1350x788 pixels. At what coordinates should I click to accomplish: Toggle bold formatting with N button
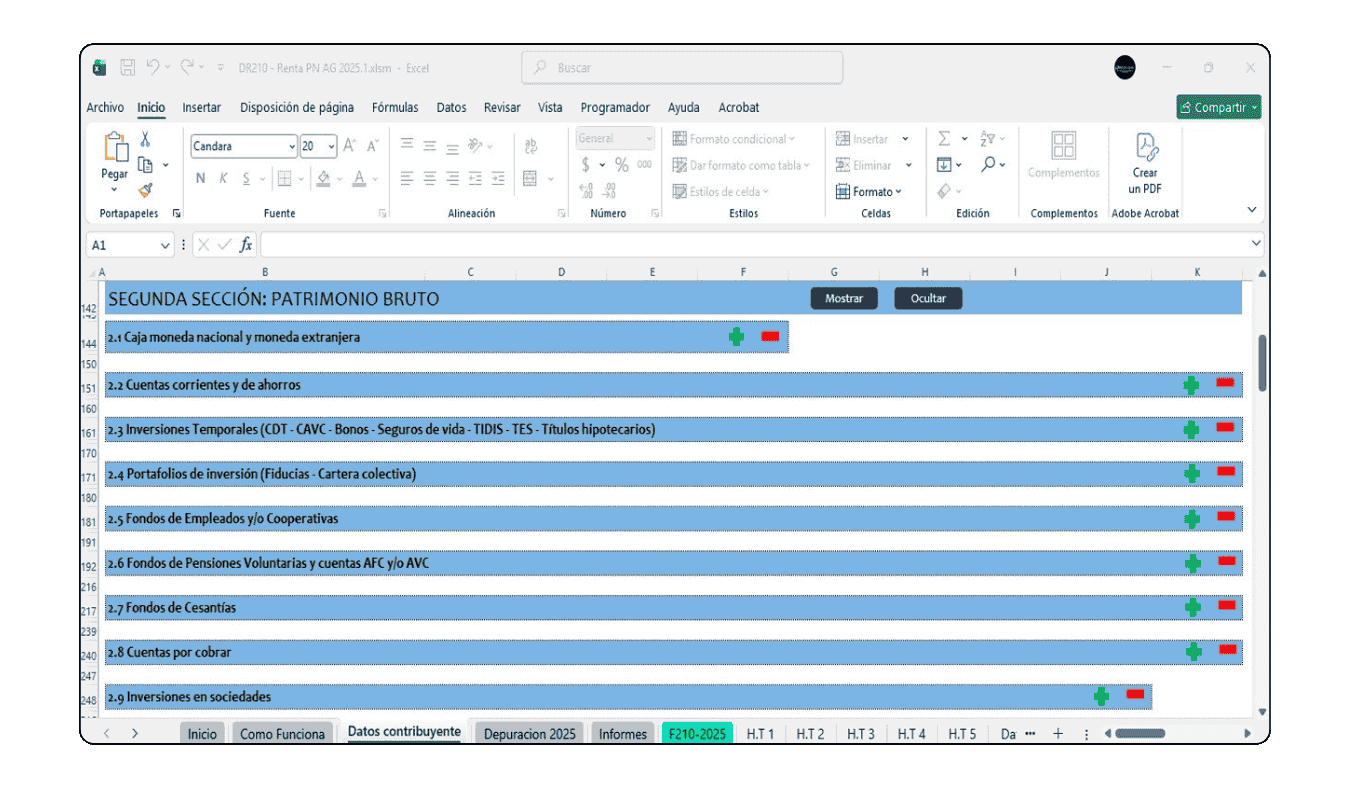pos(200,179)
